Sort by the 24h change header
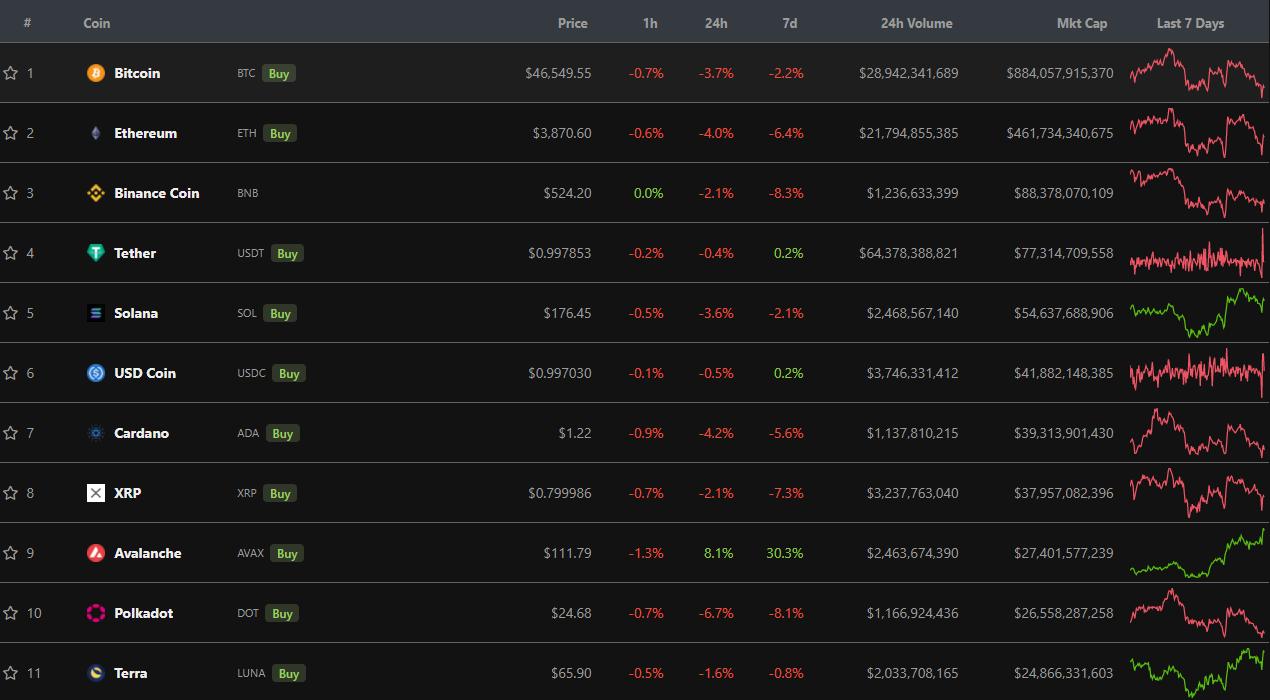Viewport: 1270px width, 700px height. click(716, 23)
